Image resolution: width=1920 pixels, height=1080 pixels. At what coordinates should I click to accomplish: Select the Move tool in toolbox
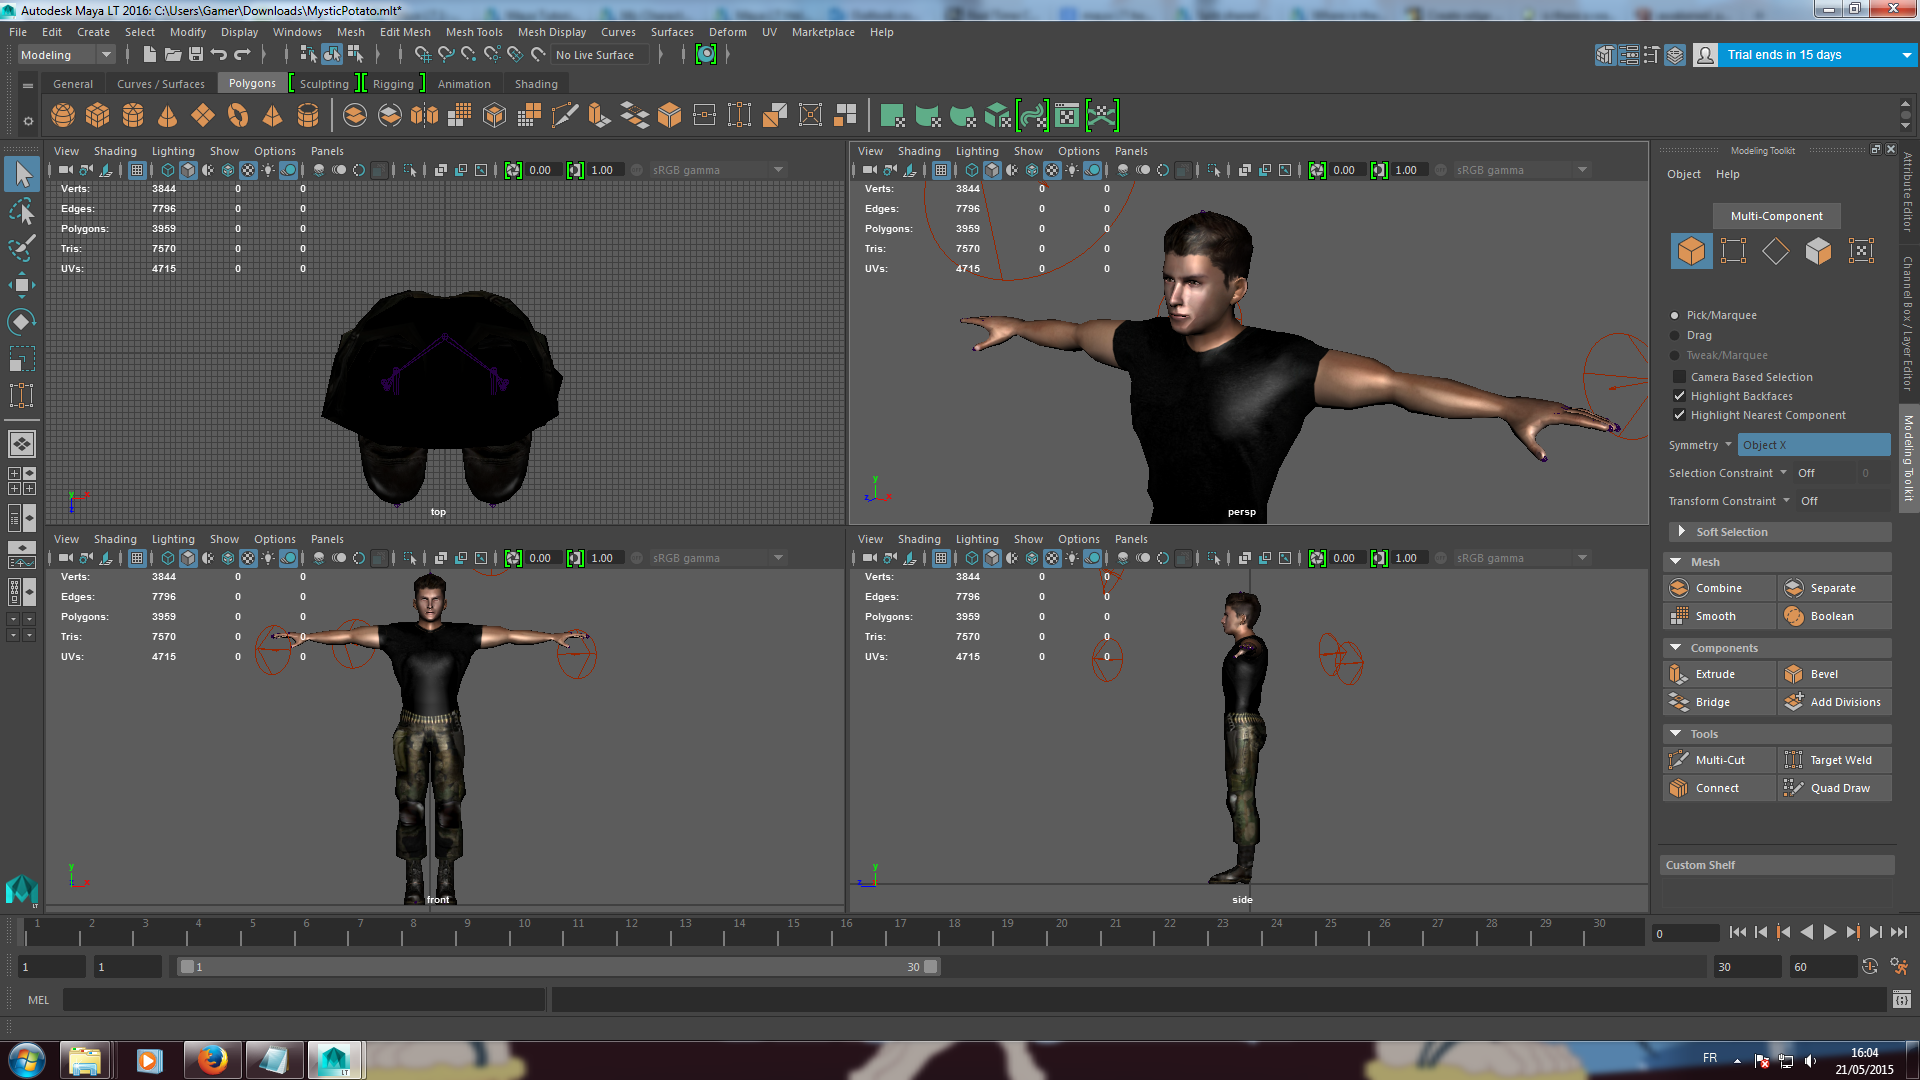tap(21, 285)
